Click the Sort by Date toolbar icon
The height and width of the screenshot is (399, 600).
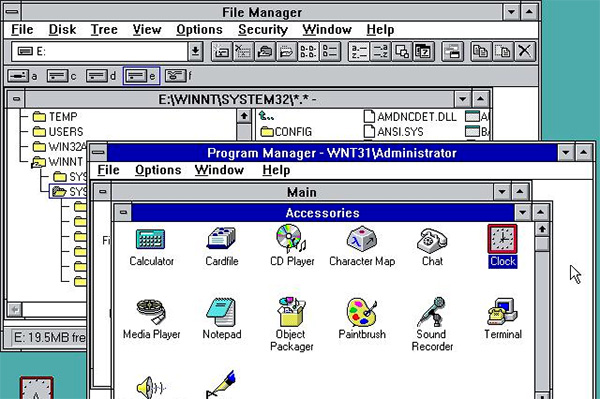coord(424,51)
